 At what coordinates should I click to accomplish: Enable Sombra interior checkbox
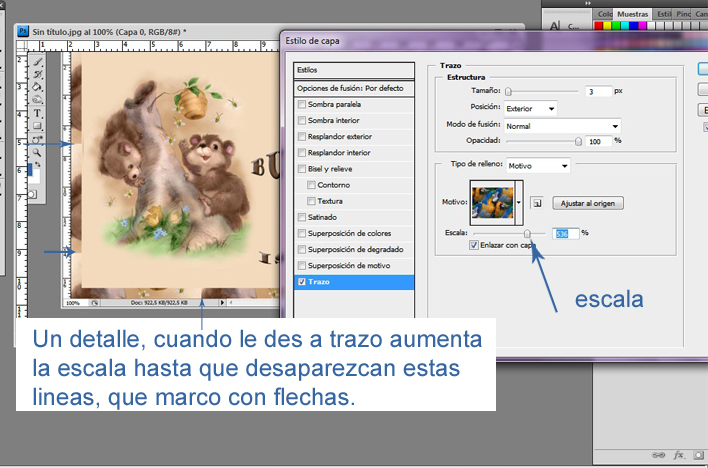(302, 121)
